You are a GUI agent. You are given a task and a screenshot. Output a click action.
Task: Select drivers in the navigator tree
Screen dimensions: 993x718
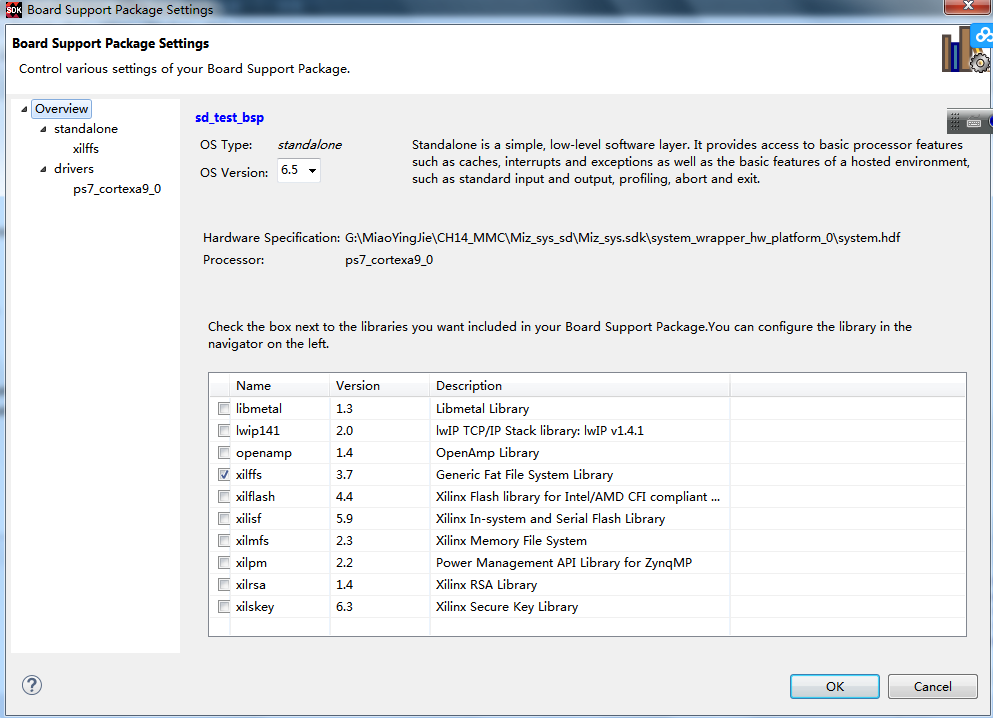pos(74,168)
